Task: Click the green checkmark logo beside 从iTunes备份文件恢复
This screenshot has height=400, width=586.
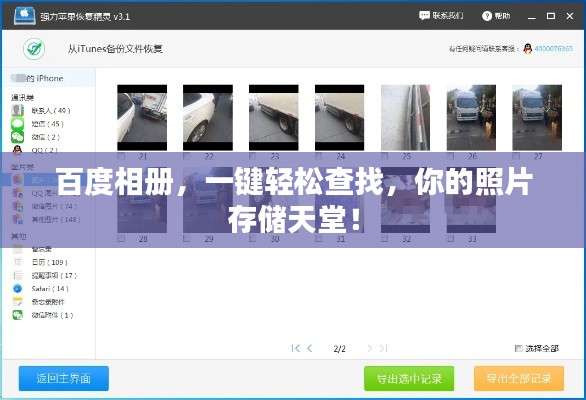Action: click(x=34, y=49)
